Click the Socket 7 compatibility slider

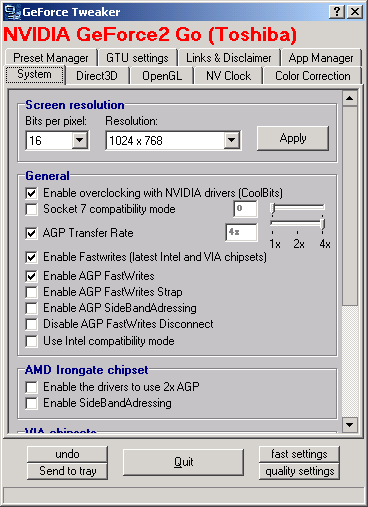coord(297,208)
